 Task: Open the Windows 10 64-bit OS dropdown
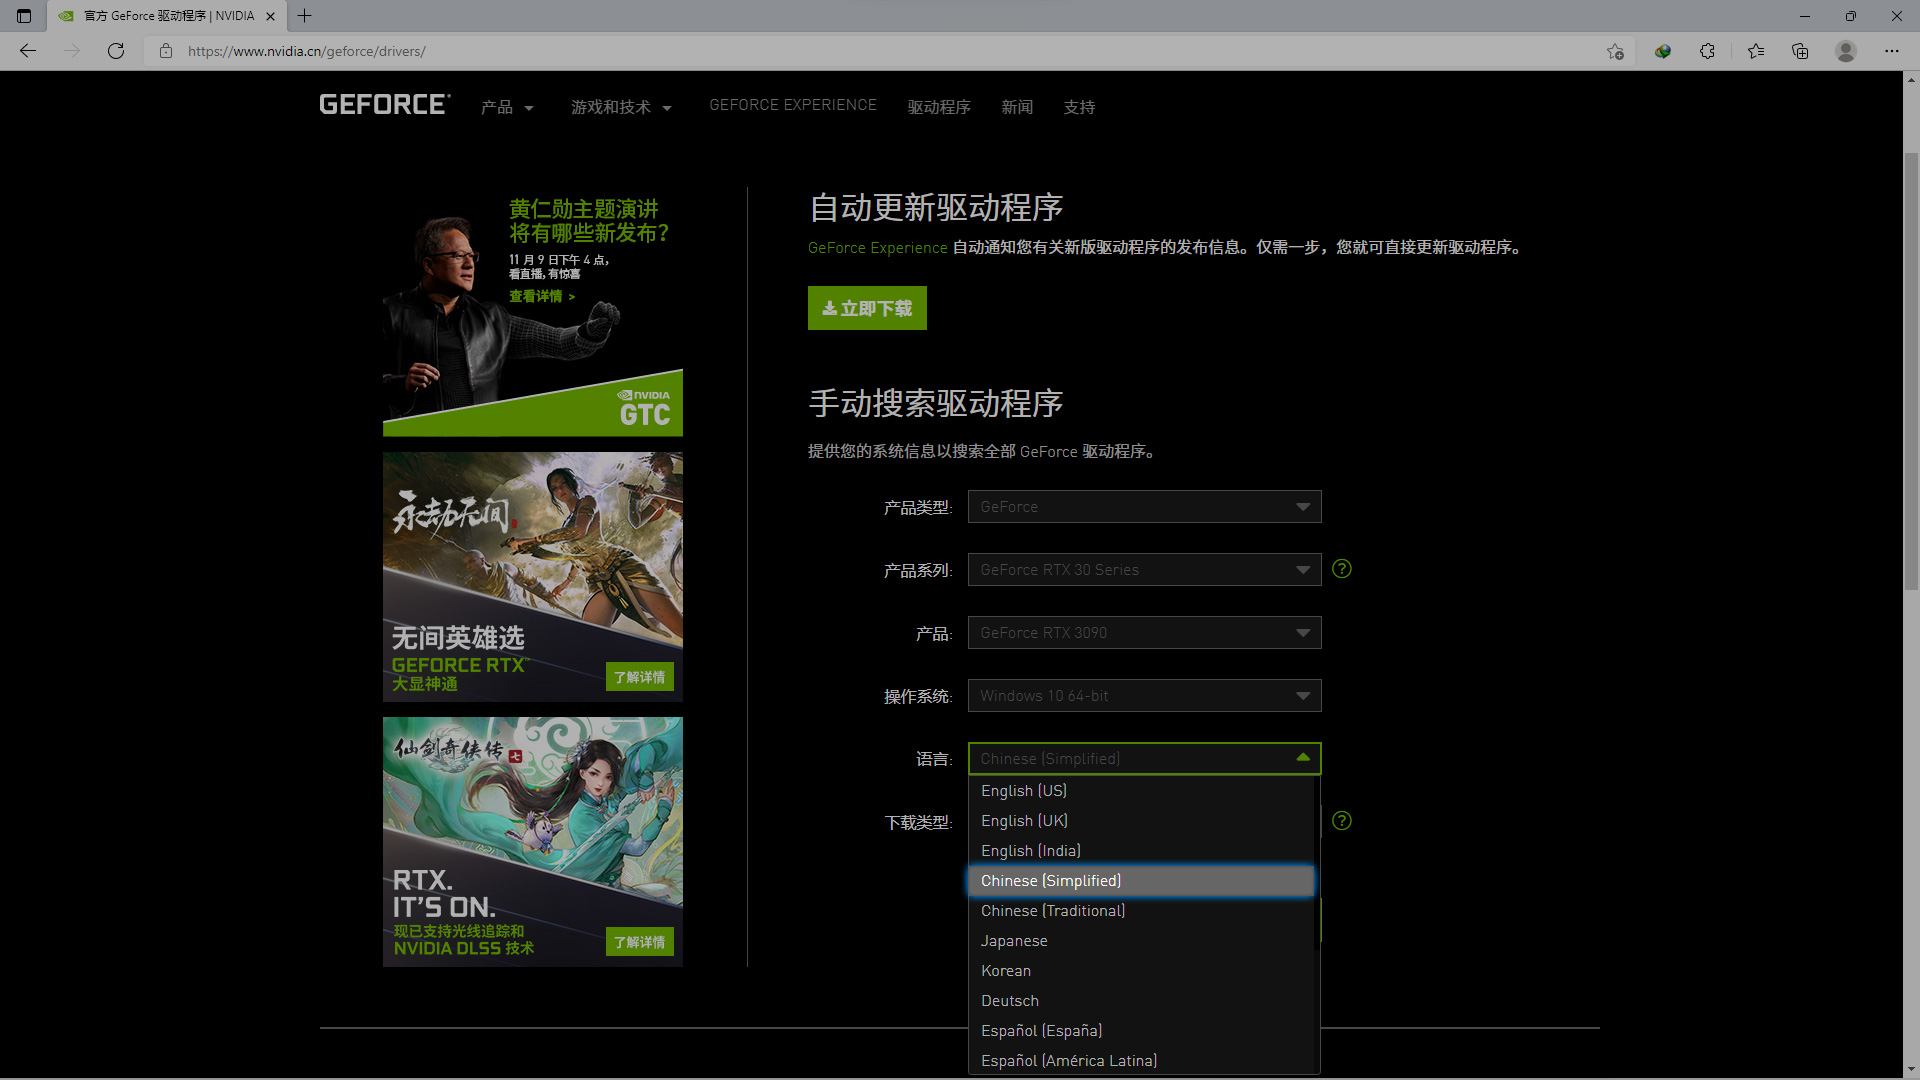pyautogui.click(x=1144, y=696)
